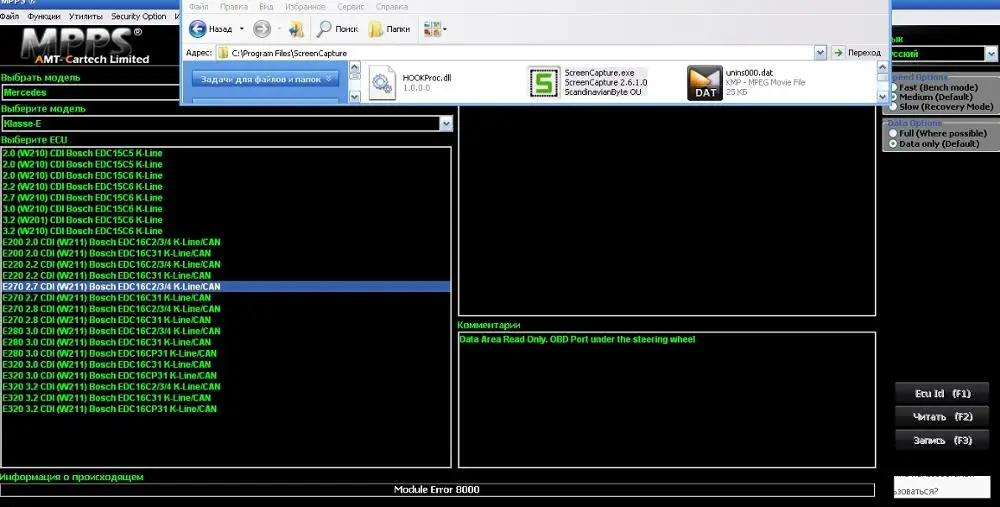1000x507 pixels.
Task: Select E320 3.2 CDI EDC16CP31 entry
Action: [x=110, y=409]
